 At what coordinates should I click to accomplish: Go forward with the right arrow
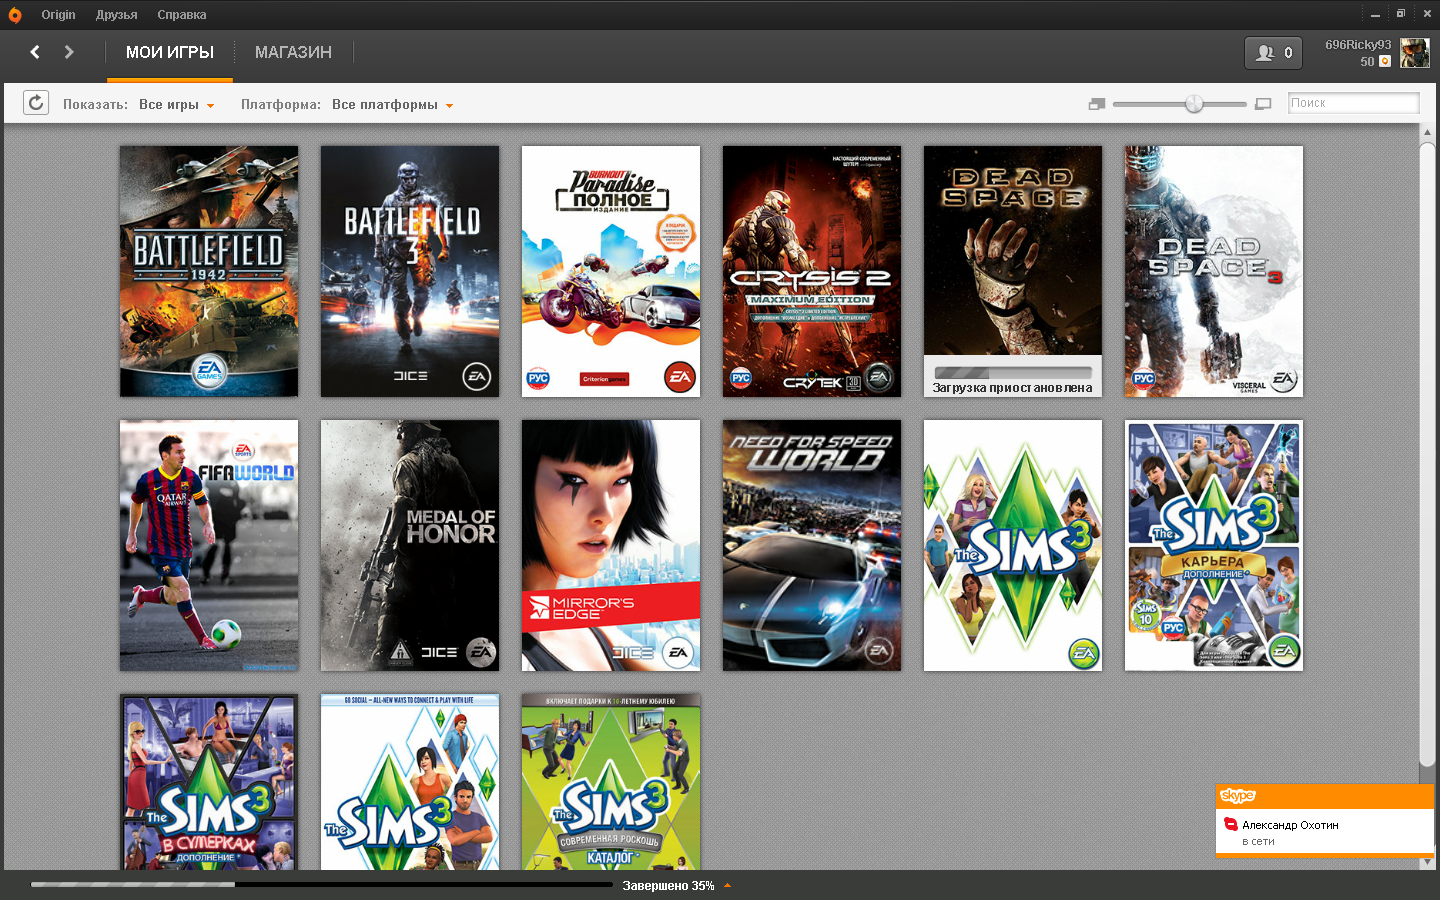[69, 52]
